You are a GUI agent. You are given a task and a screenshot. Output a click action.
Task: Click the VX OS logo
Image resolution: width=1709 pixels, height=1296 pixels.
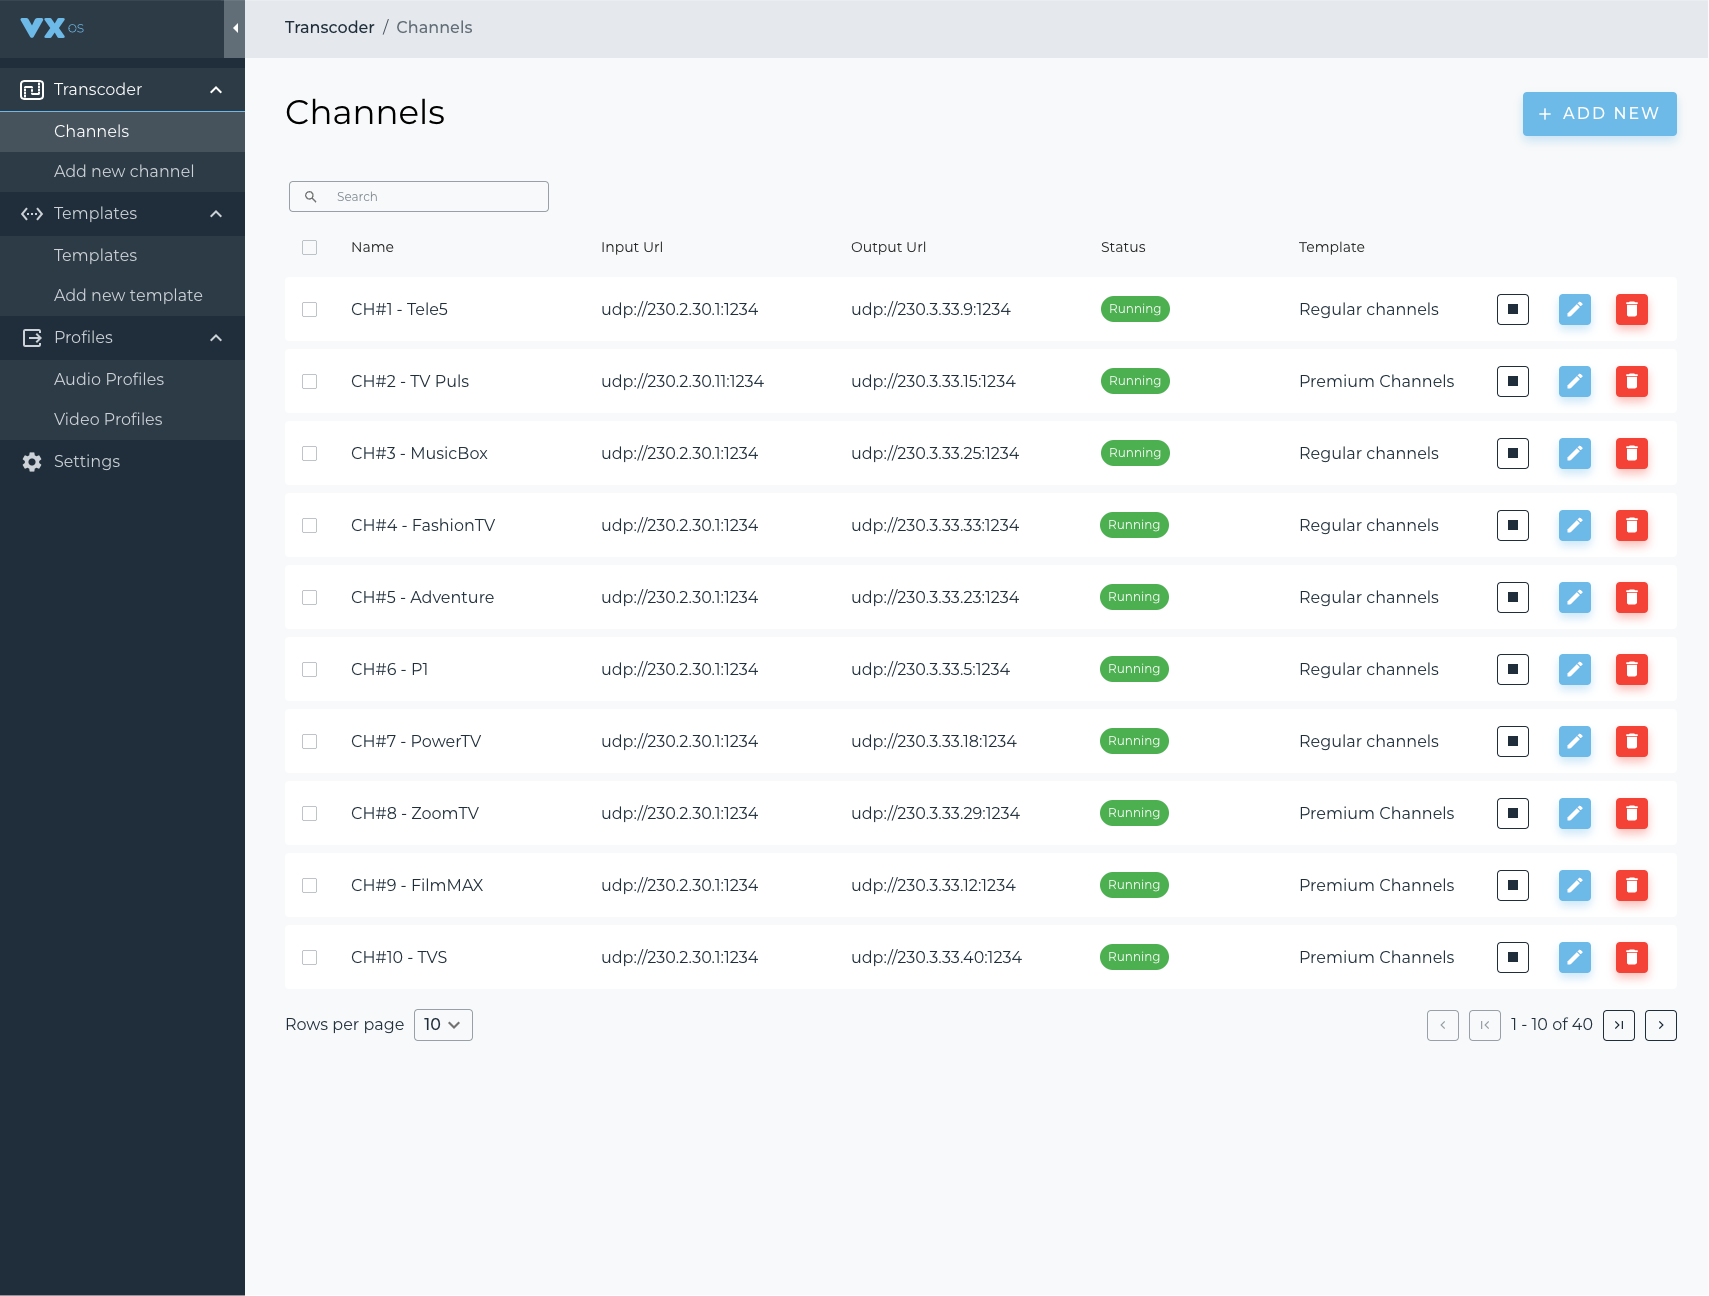52,28
